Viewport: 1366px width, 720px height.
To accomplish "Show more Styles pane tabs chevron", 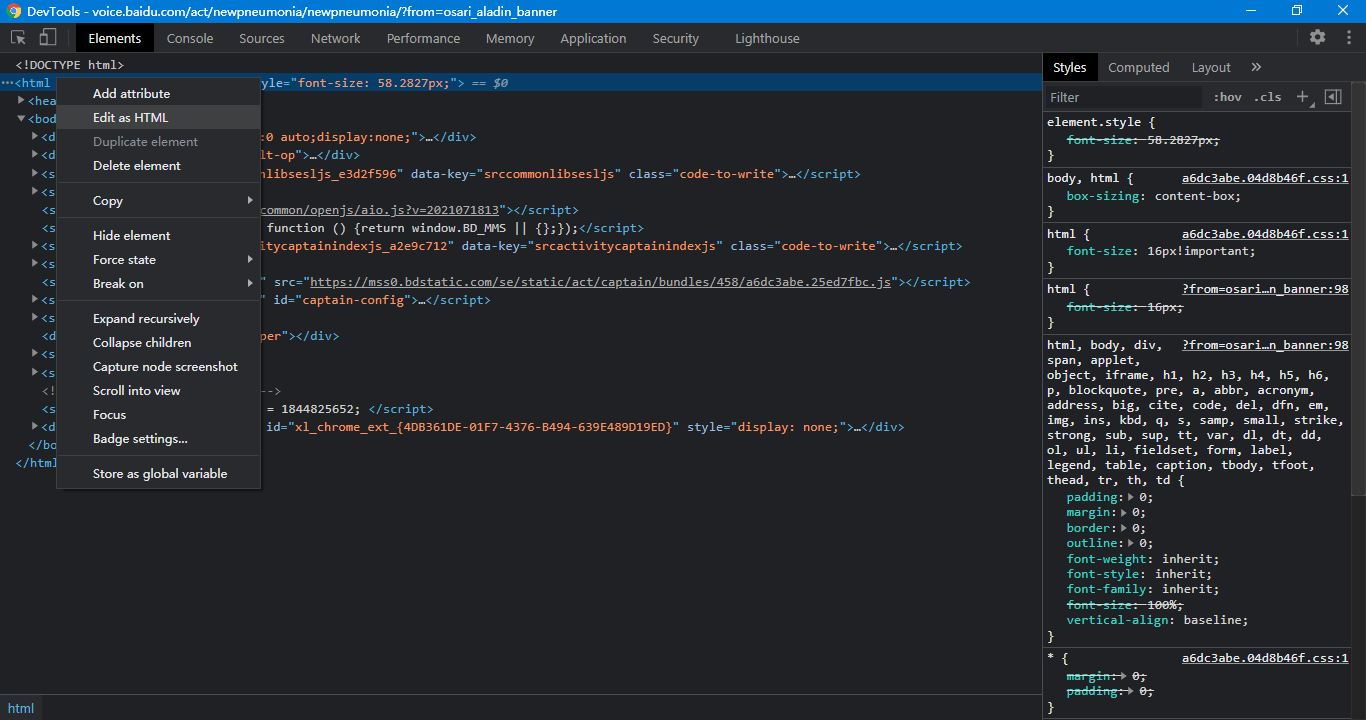I will [x=1256, y=67].
